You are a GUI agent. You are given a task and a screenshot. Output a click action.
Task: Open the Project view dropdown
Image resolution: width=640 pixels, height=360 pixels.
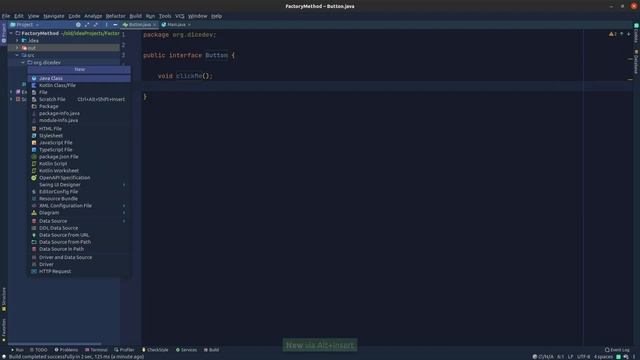[x=24, y=24]
